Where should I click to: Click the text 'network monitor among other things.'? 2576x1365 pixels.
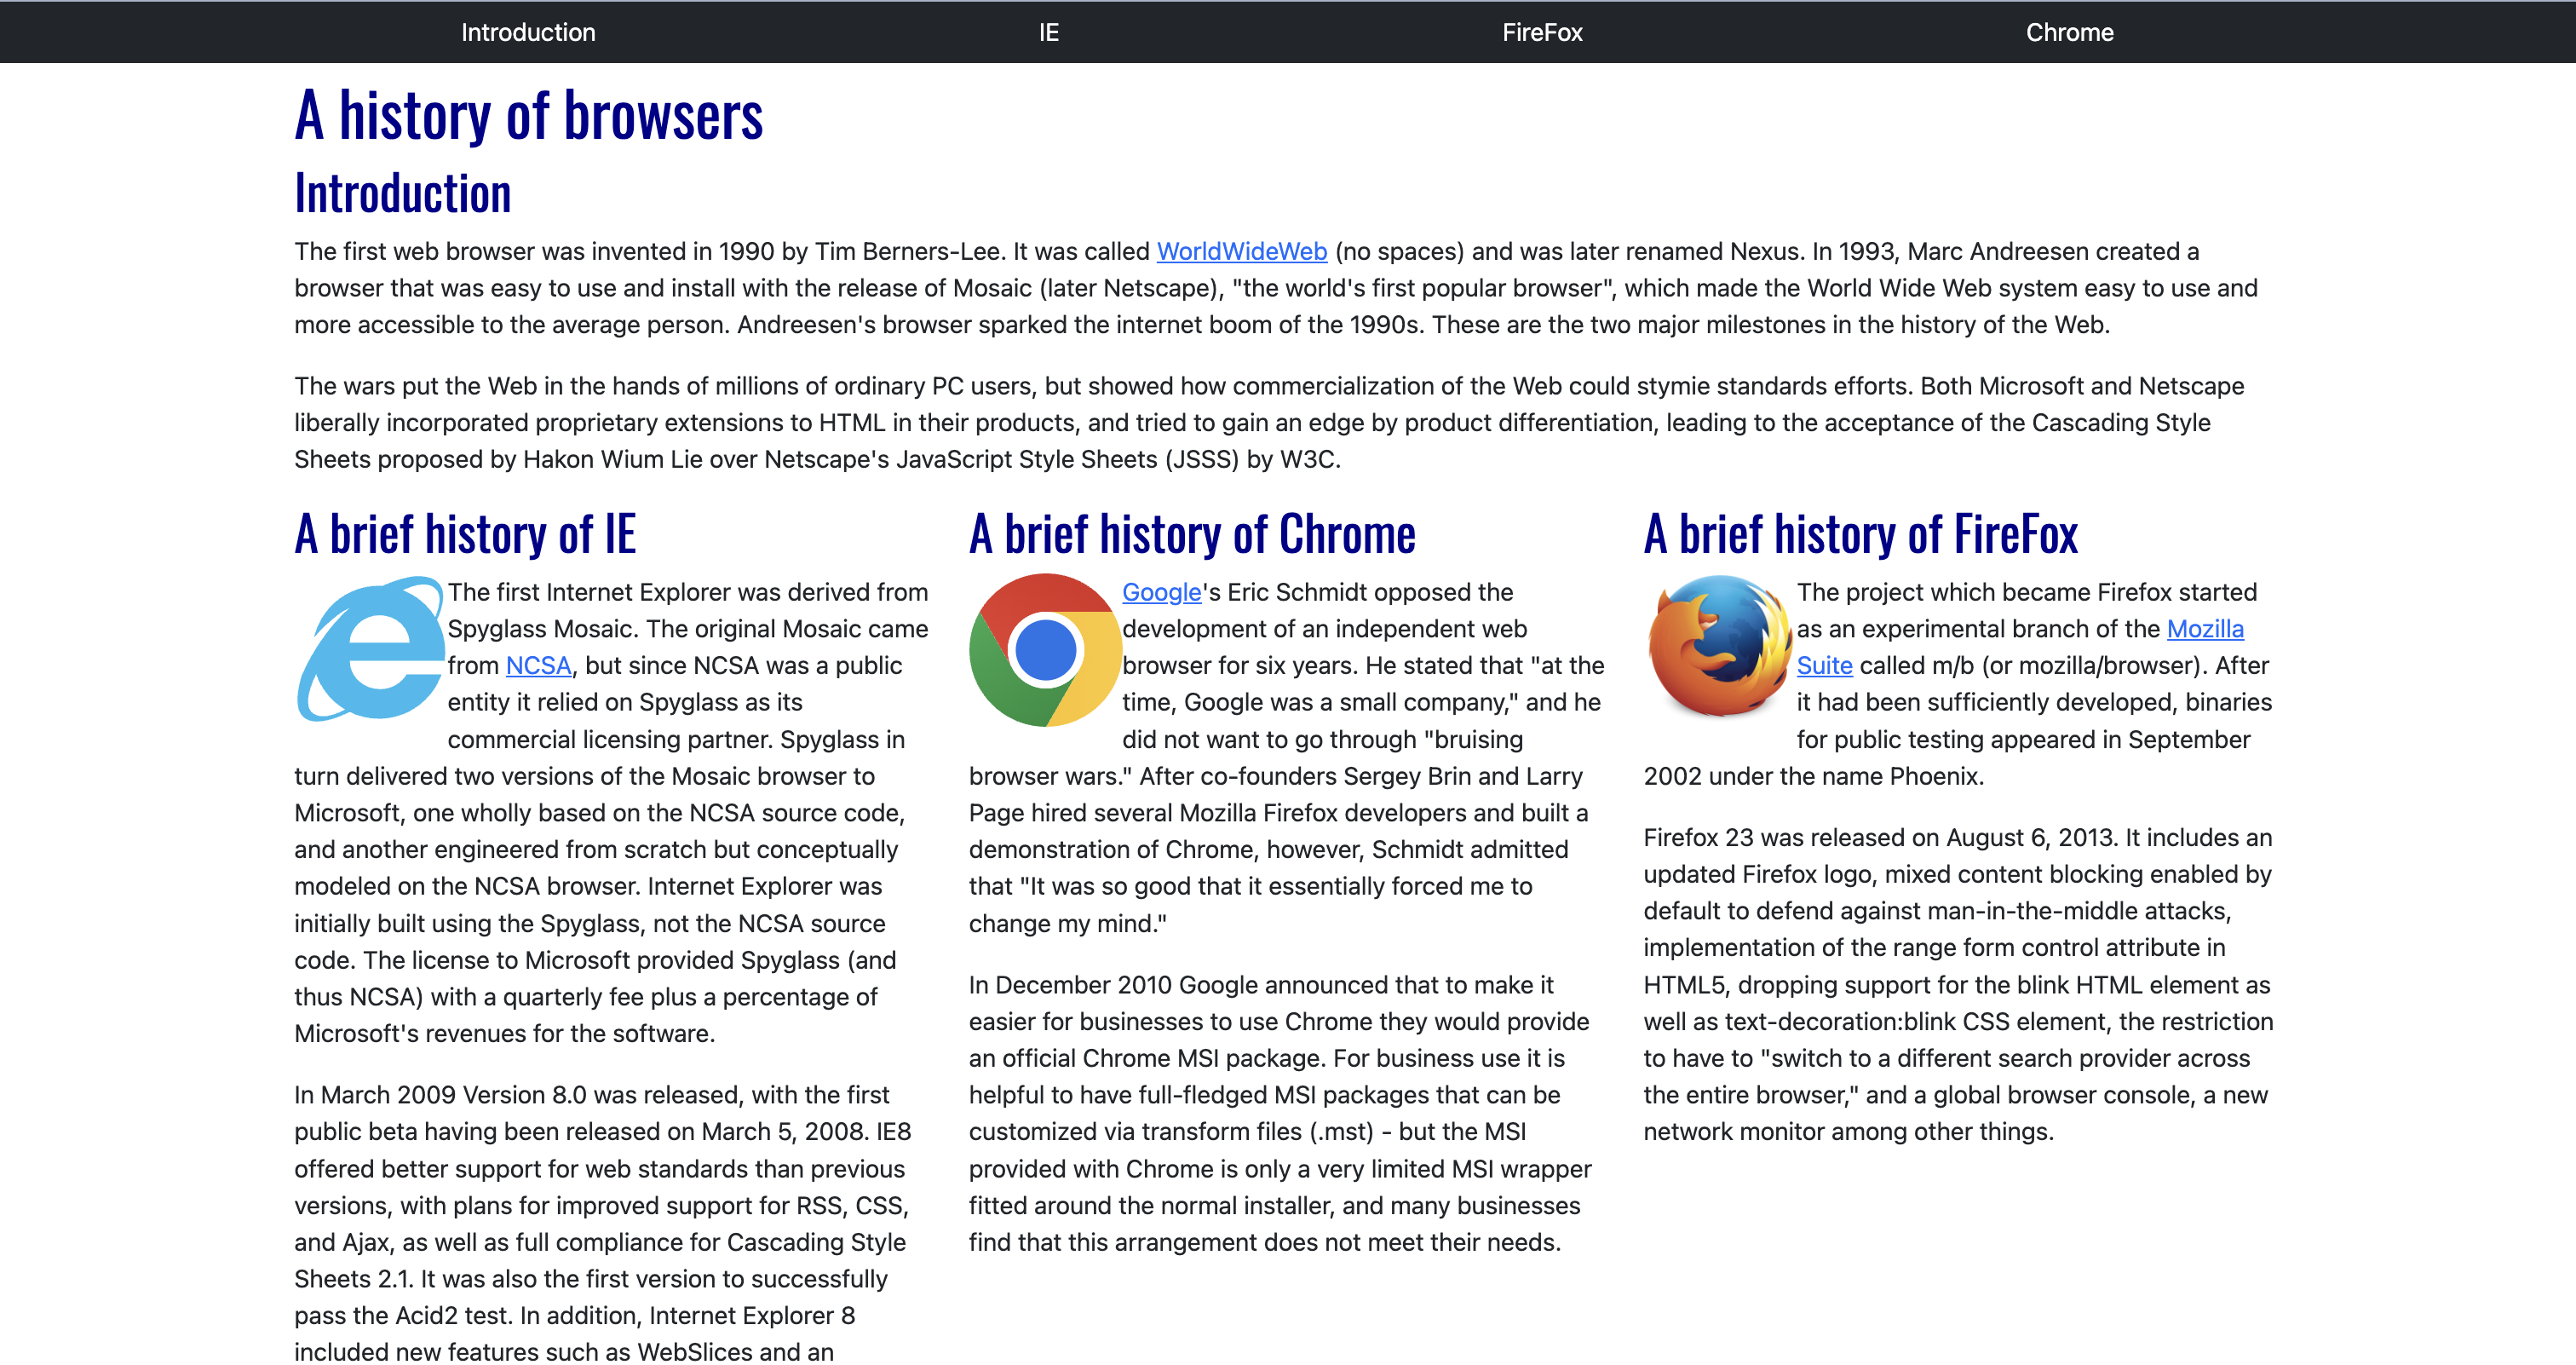tap(1849, 1131)
